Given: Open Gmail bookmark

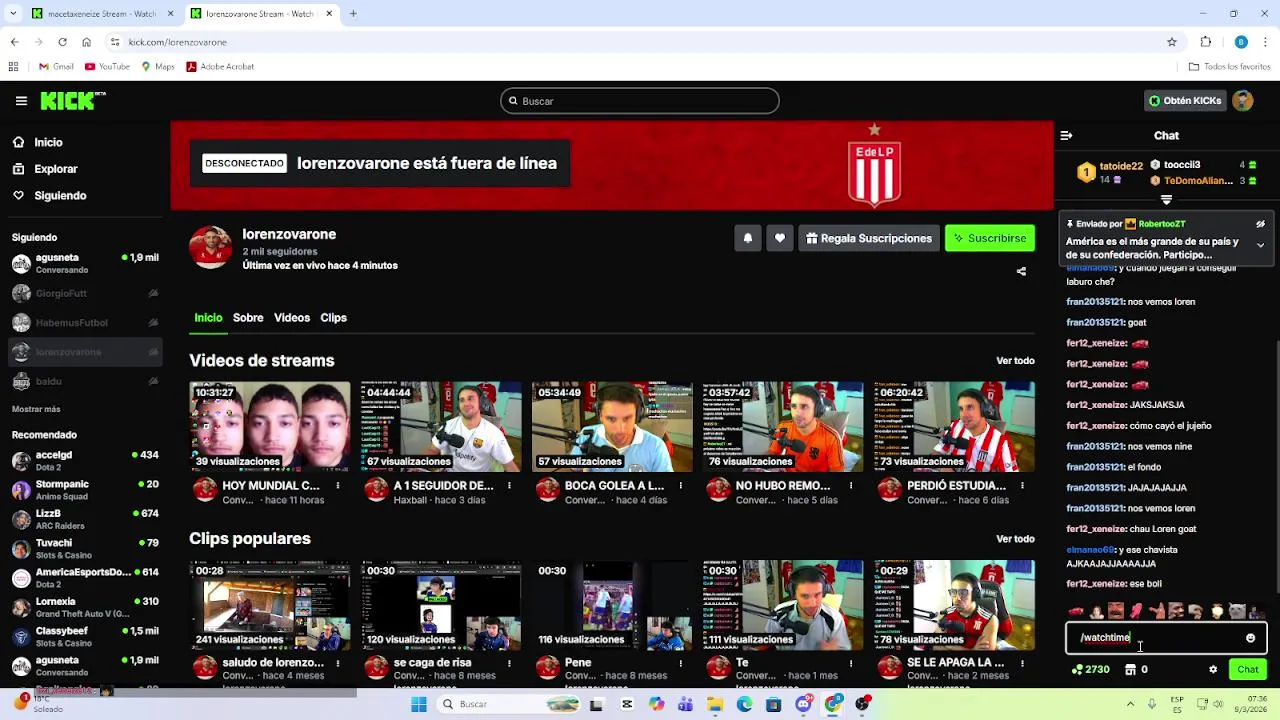Looking at the screenshot, I should click(x=56, y=67).
